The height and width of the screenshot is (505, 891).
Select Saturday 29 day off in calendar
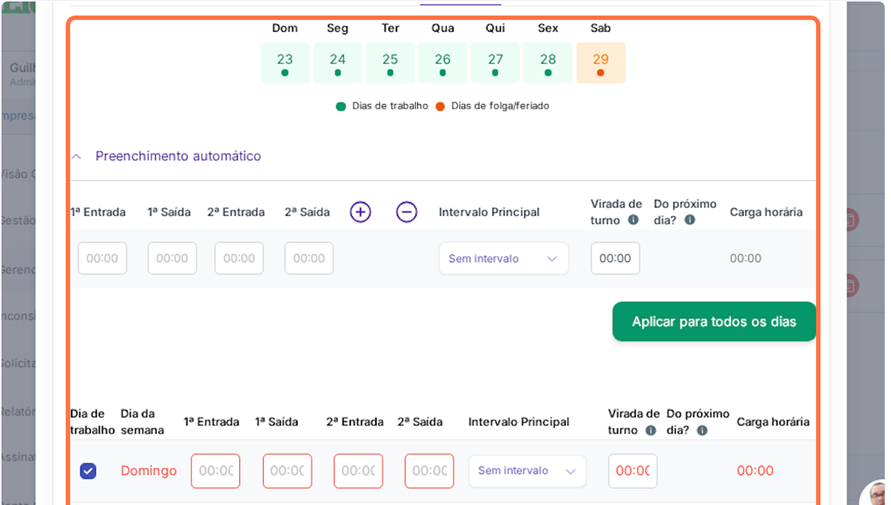click(600, 63)
